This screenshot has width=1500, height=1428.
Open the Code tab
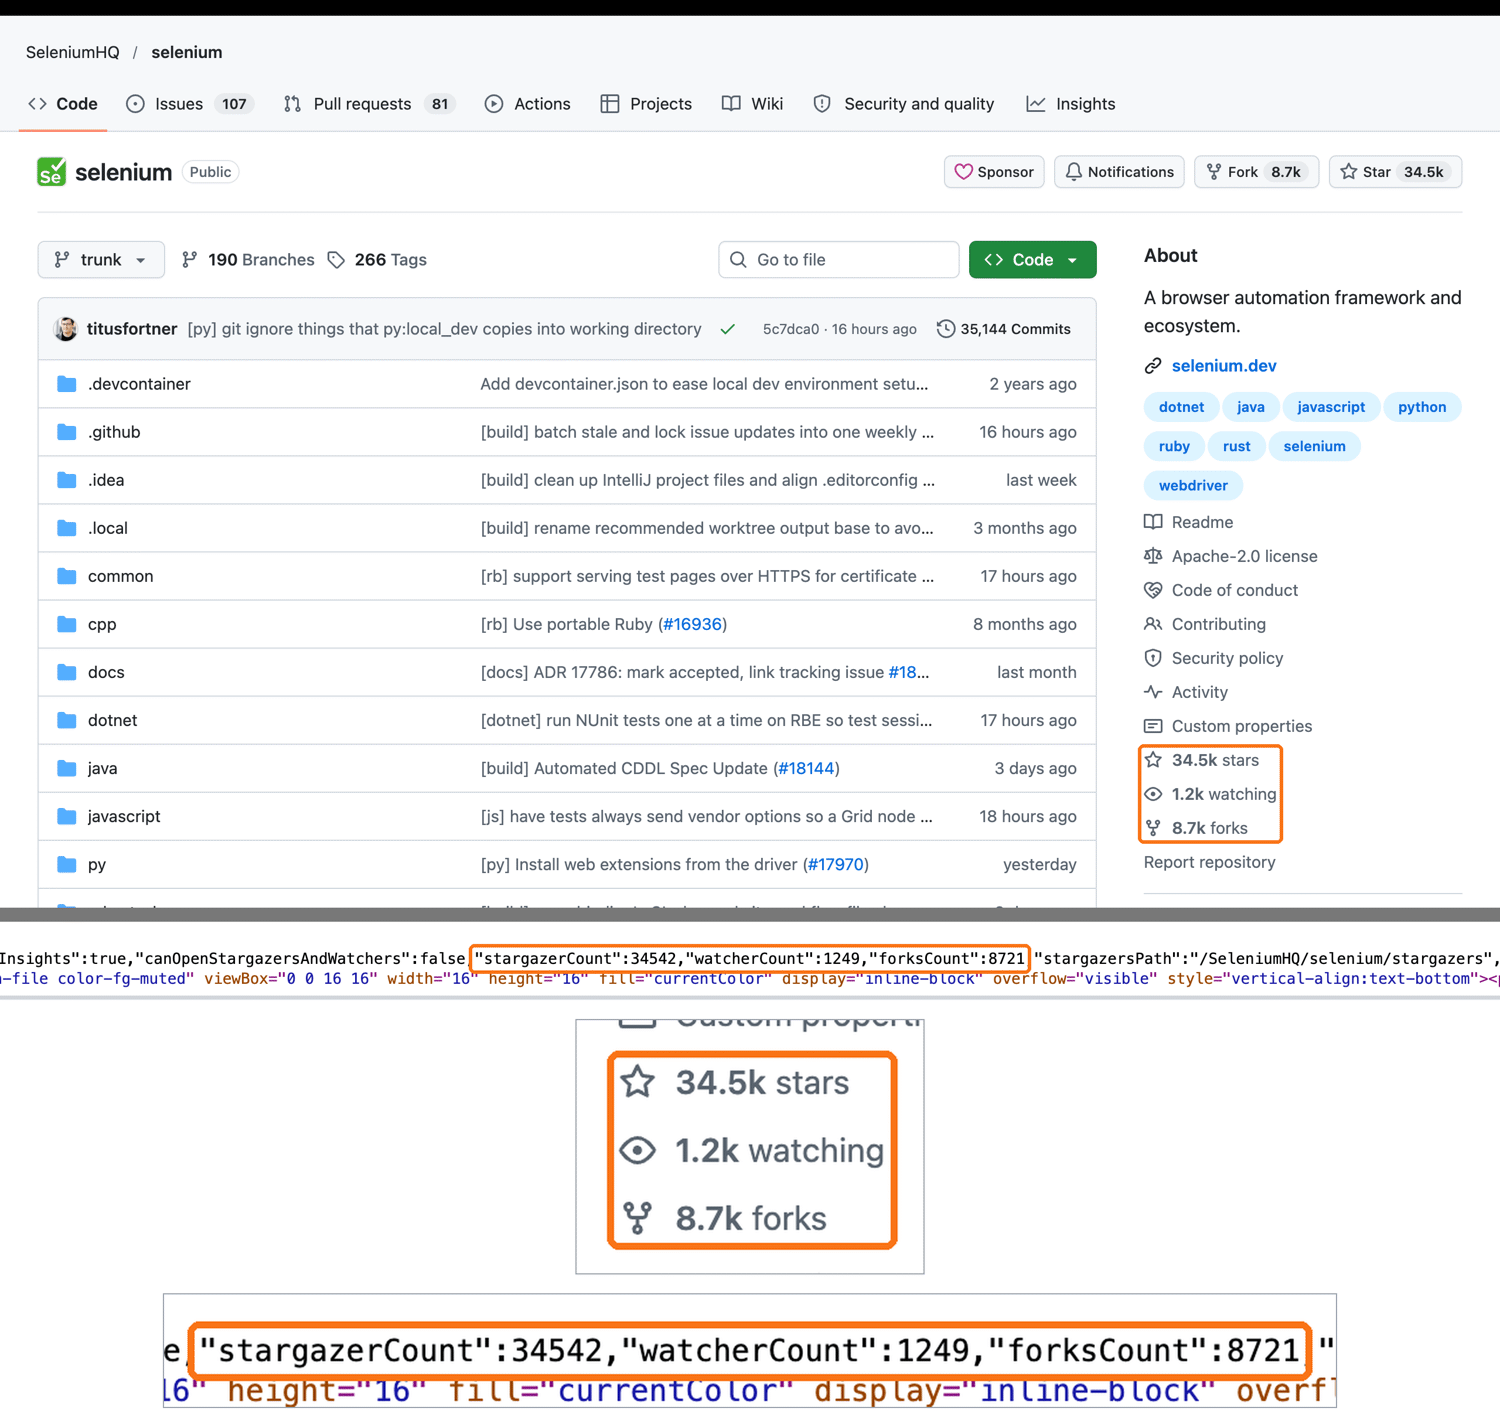click(x=63, y=104)
